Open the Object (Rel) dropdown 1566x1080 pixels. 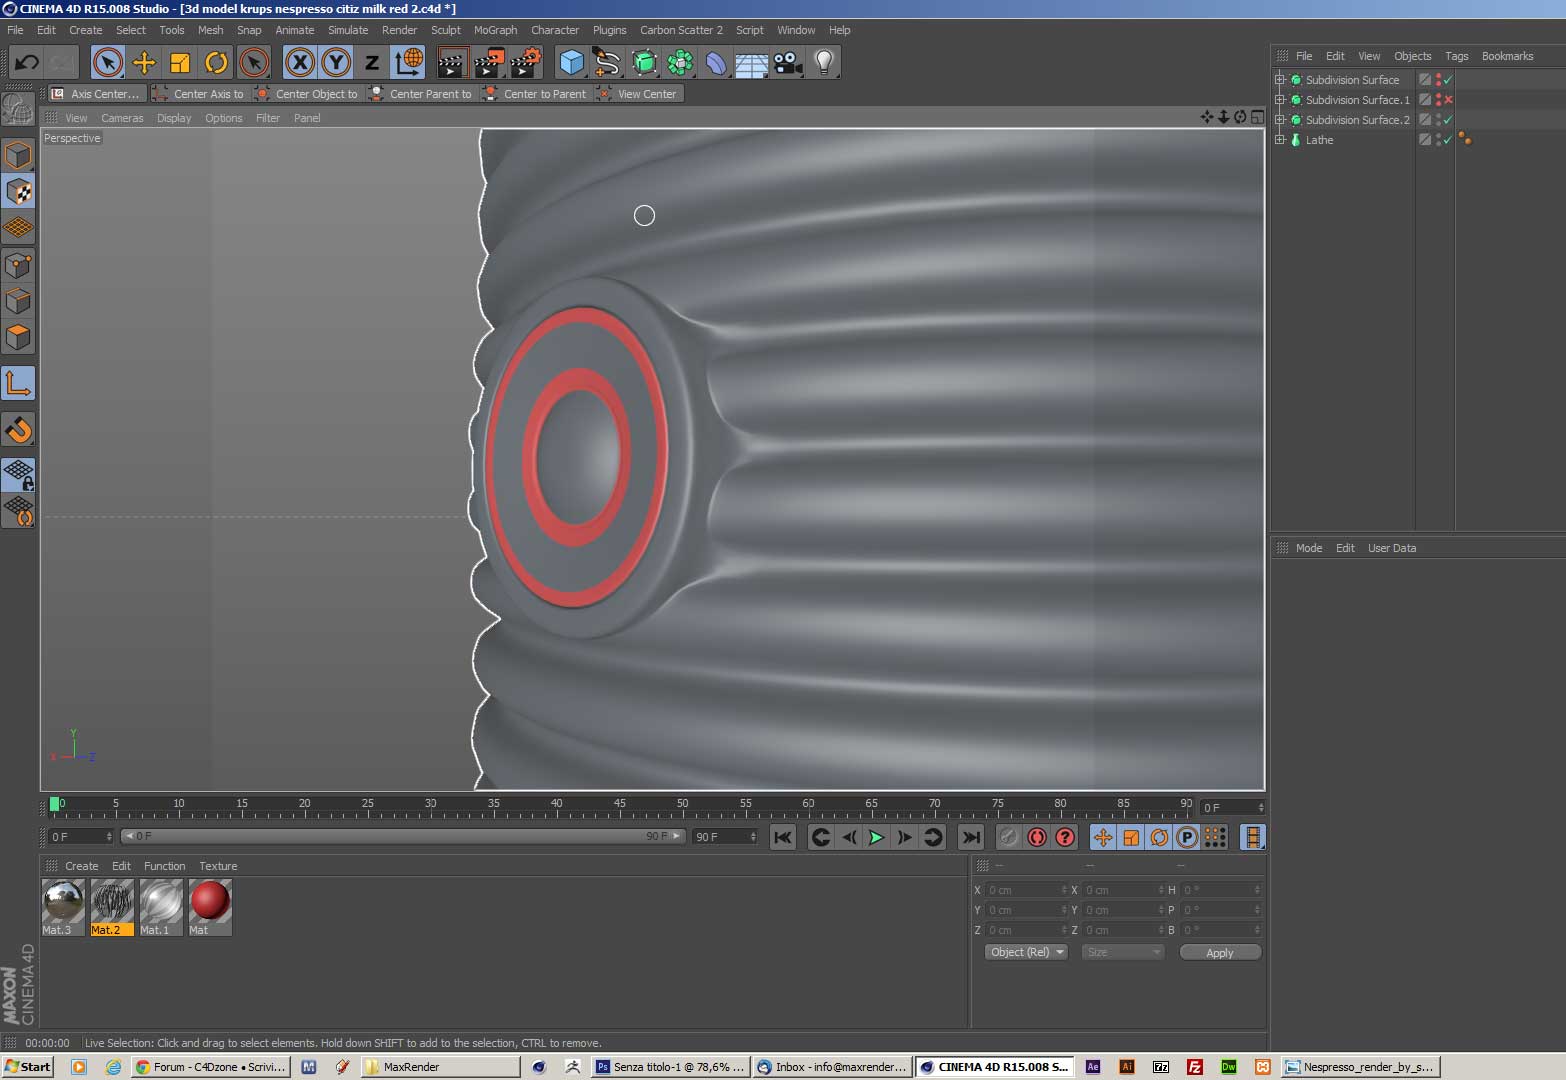click(1026, 952)
